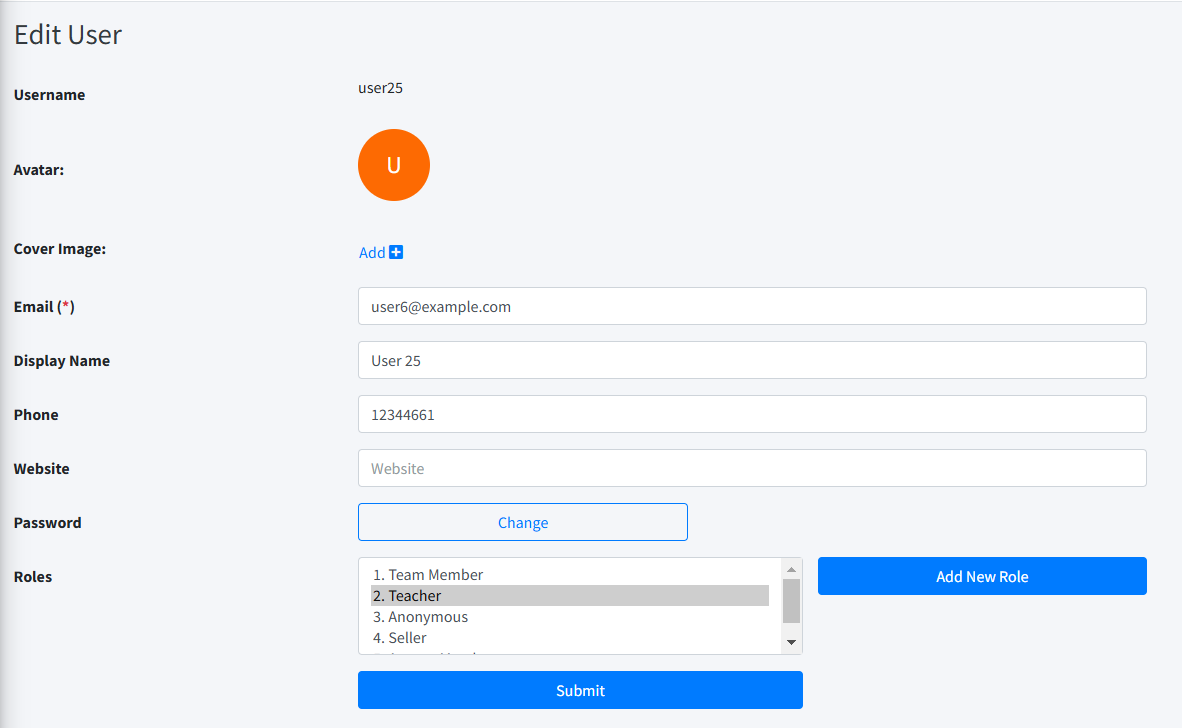Select Team Member in Roles list
1182x728 pixels.
(x=428, y=575)
